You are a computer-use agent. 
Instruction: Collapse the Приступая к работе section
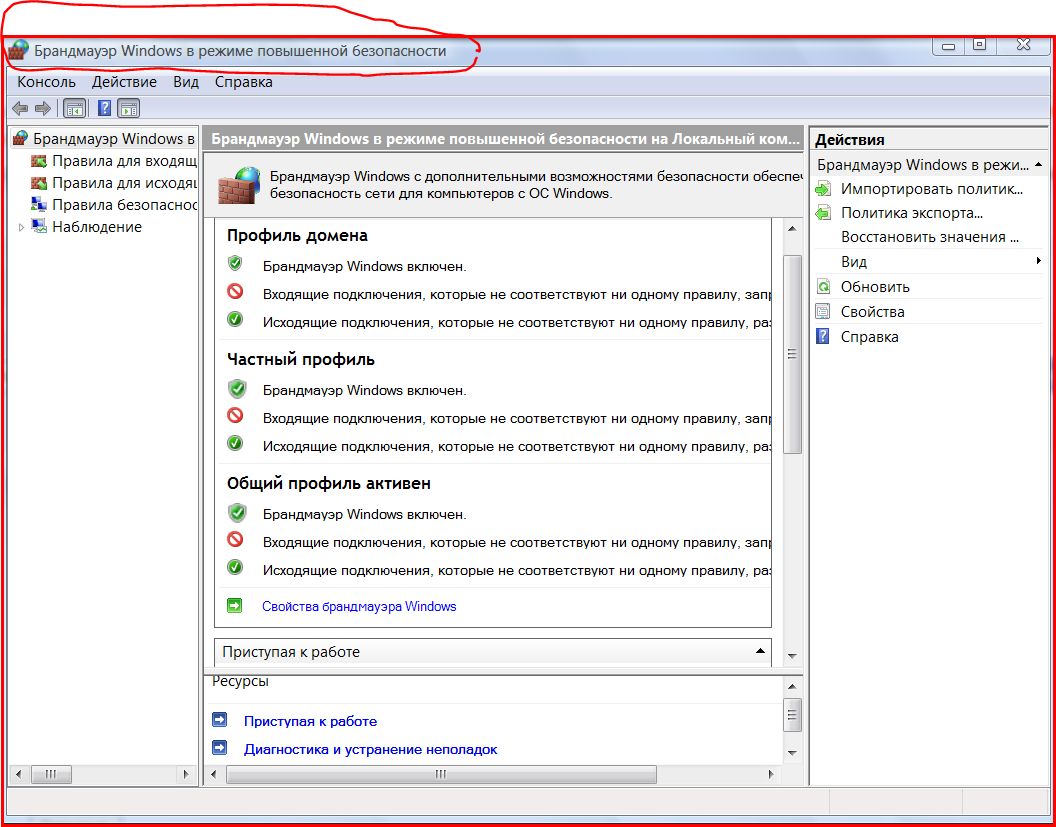(760, 651)
